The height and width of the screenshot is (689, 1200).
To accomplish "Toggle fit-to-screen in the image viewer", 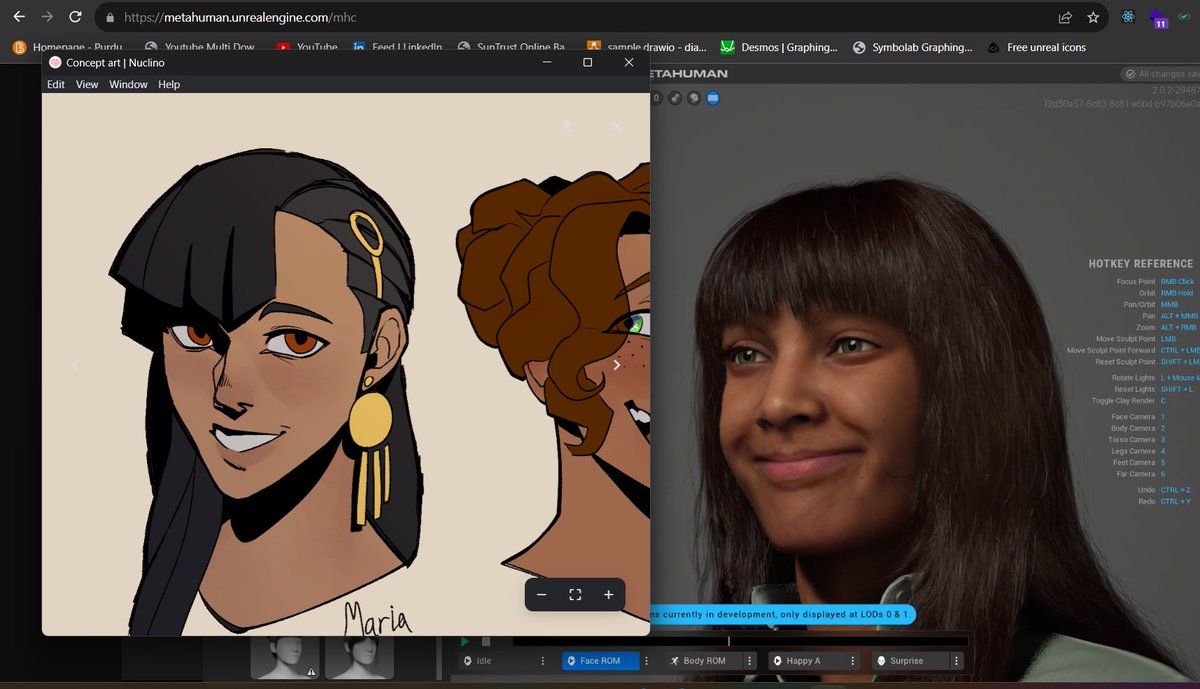I will [x=575, y=595].
